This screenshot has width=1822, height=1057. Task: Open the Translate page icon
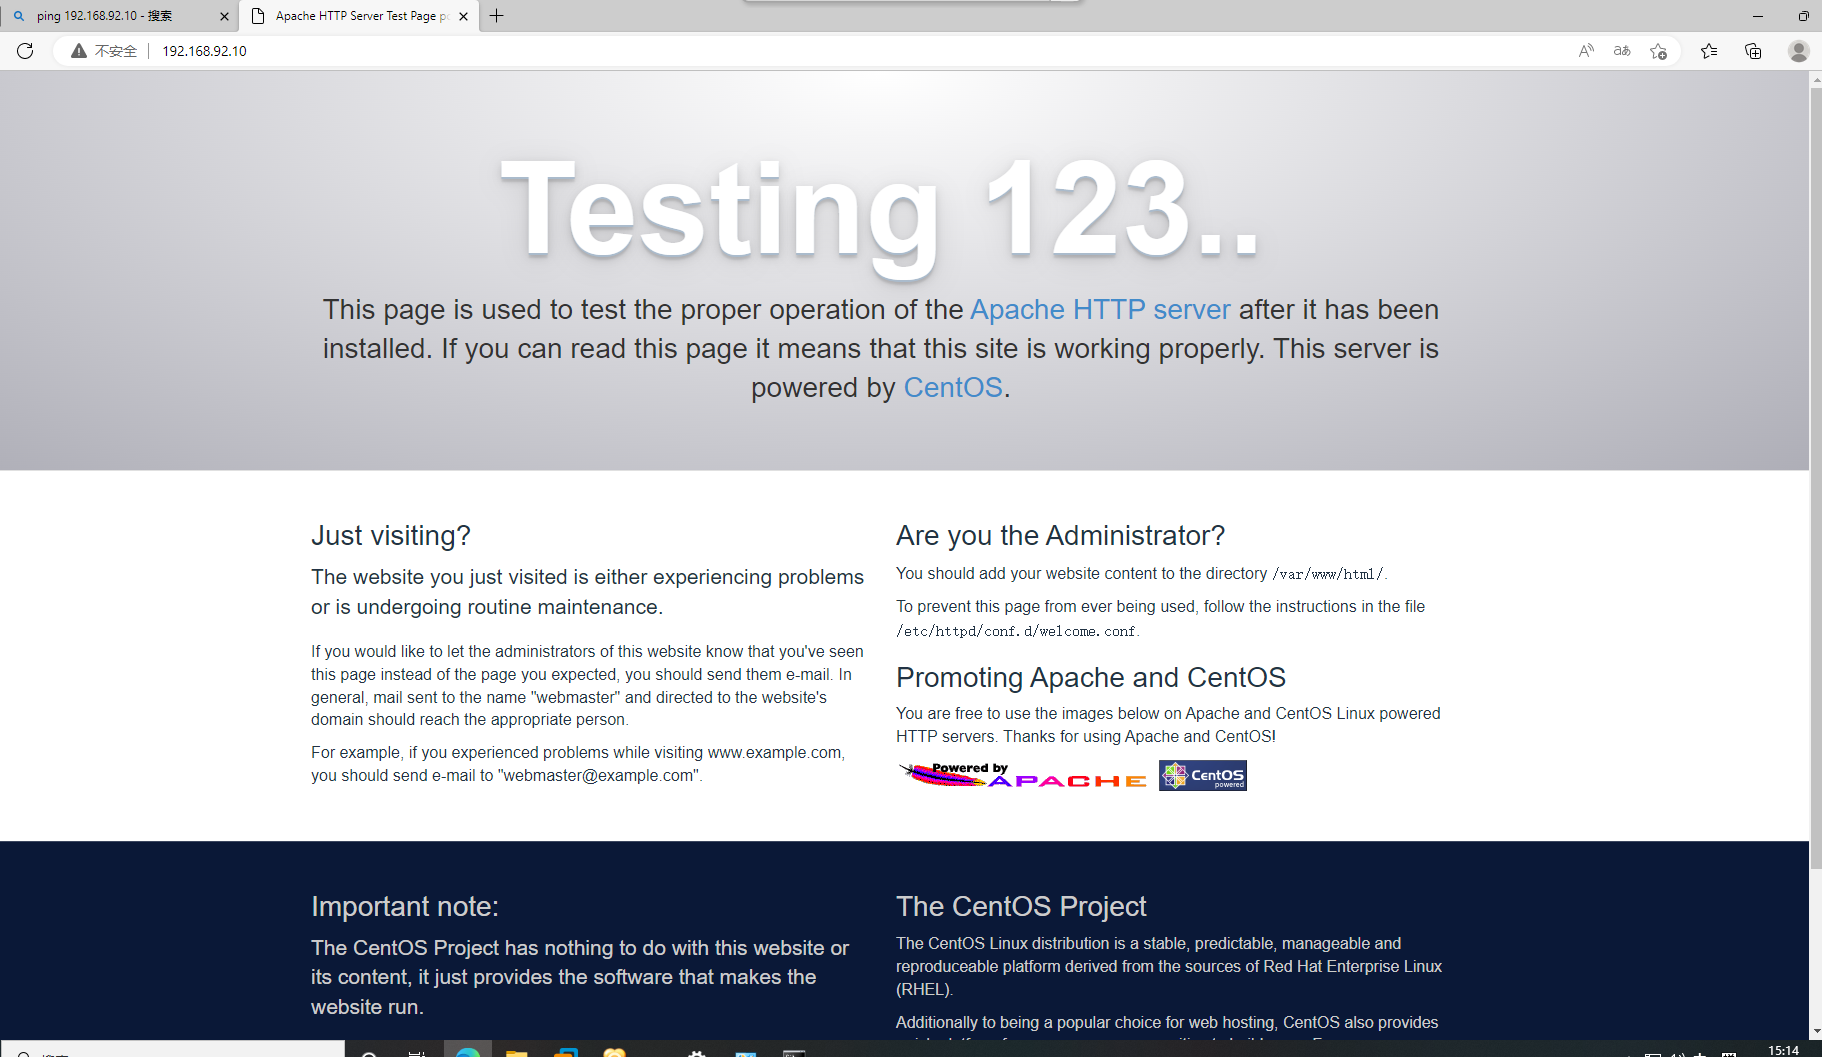tap(1622, 51)
